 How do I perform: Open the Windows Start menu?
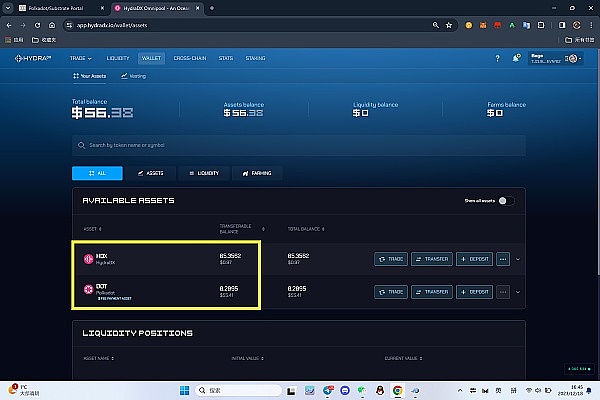click(183, 389)
